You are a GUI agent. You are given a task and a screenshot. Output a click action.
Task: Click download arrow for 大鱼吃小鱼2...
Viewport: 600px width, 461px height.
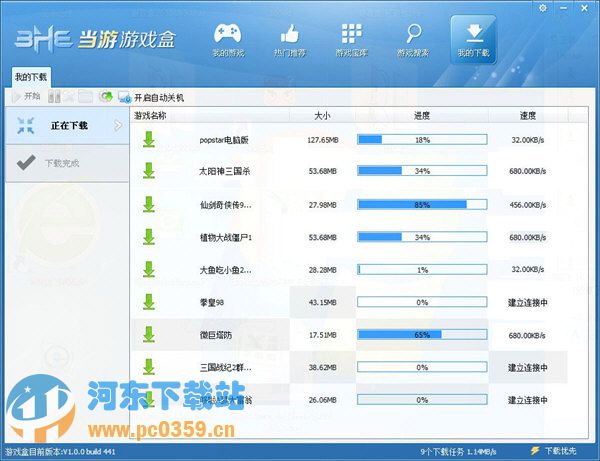tap(149, 270)
